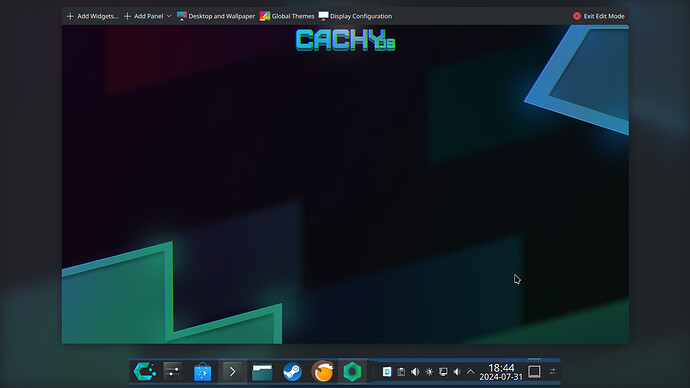Open Global Themes settings
The height and width of the screenshot is (388, 690).
point(287,16)
